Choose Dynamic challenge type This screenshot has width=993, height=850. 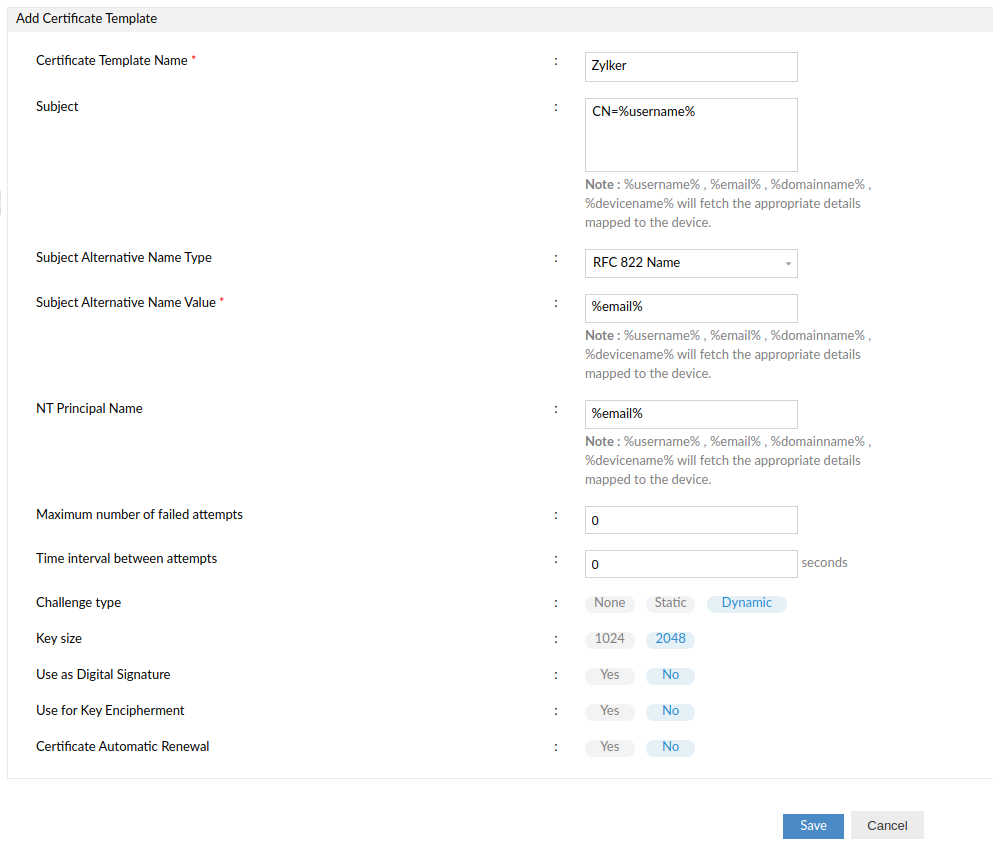(746, 603)
